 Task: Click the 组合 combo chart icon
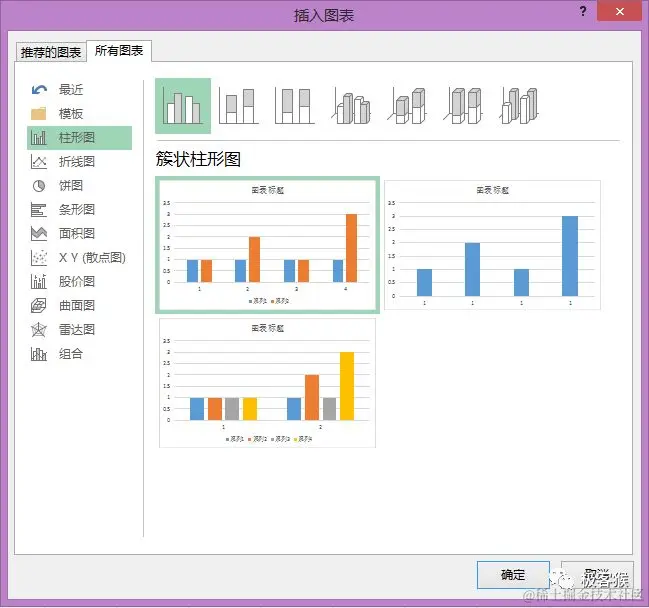coord(38,354)
